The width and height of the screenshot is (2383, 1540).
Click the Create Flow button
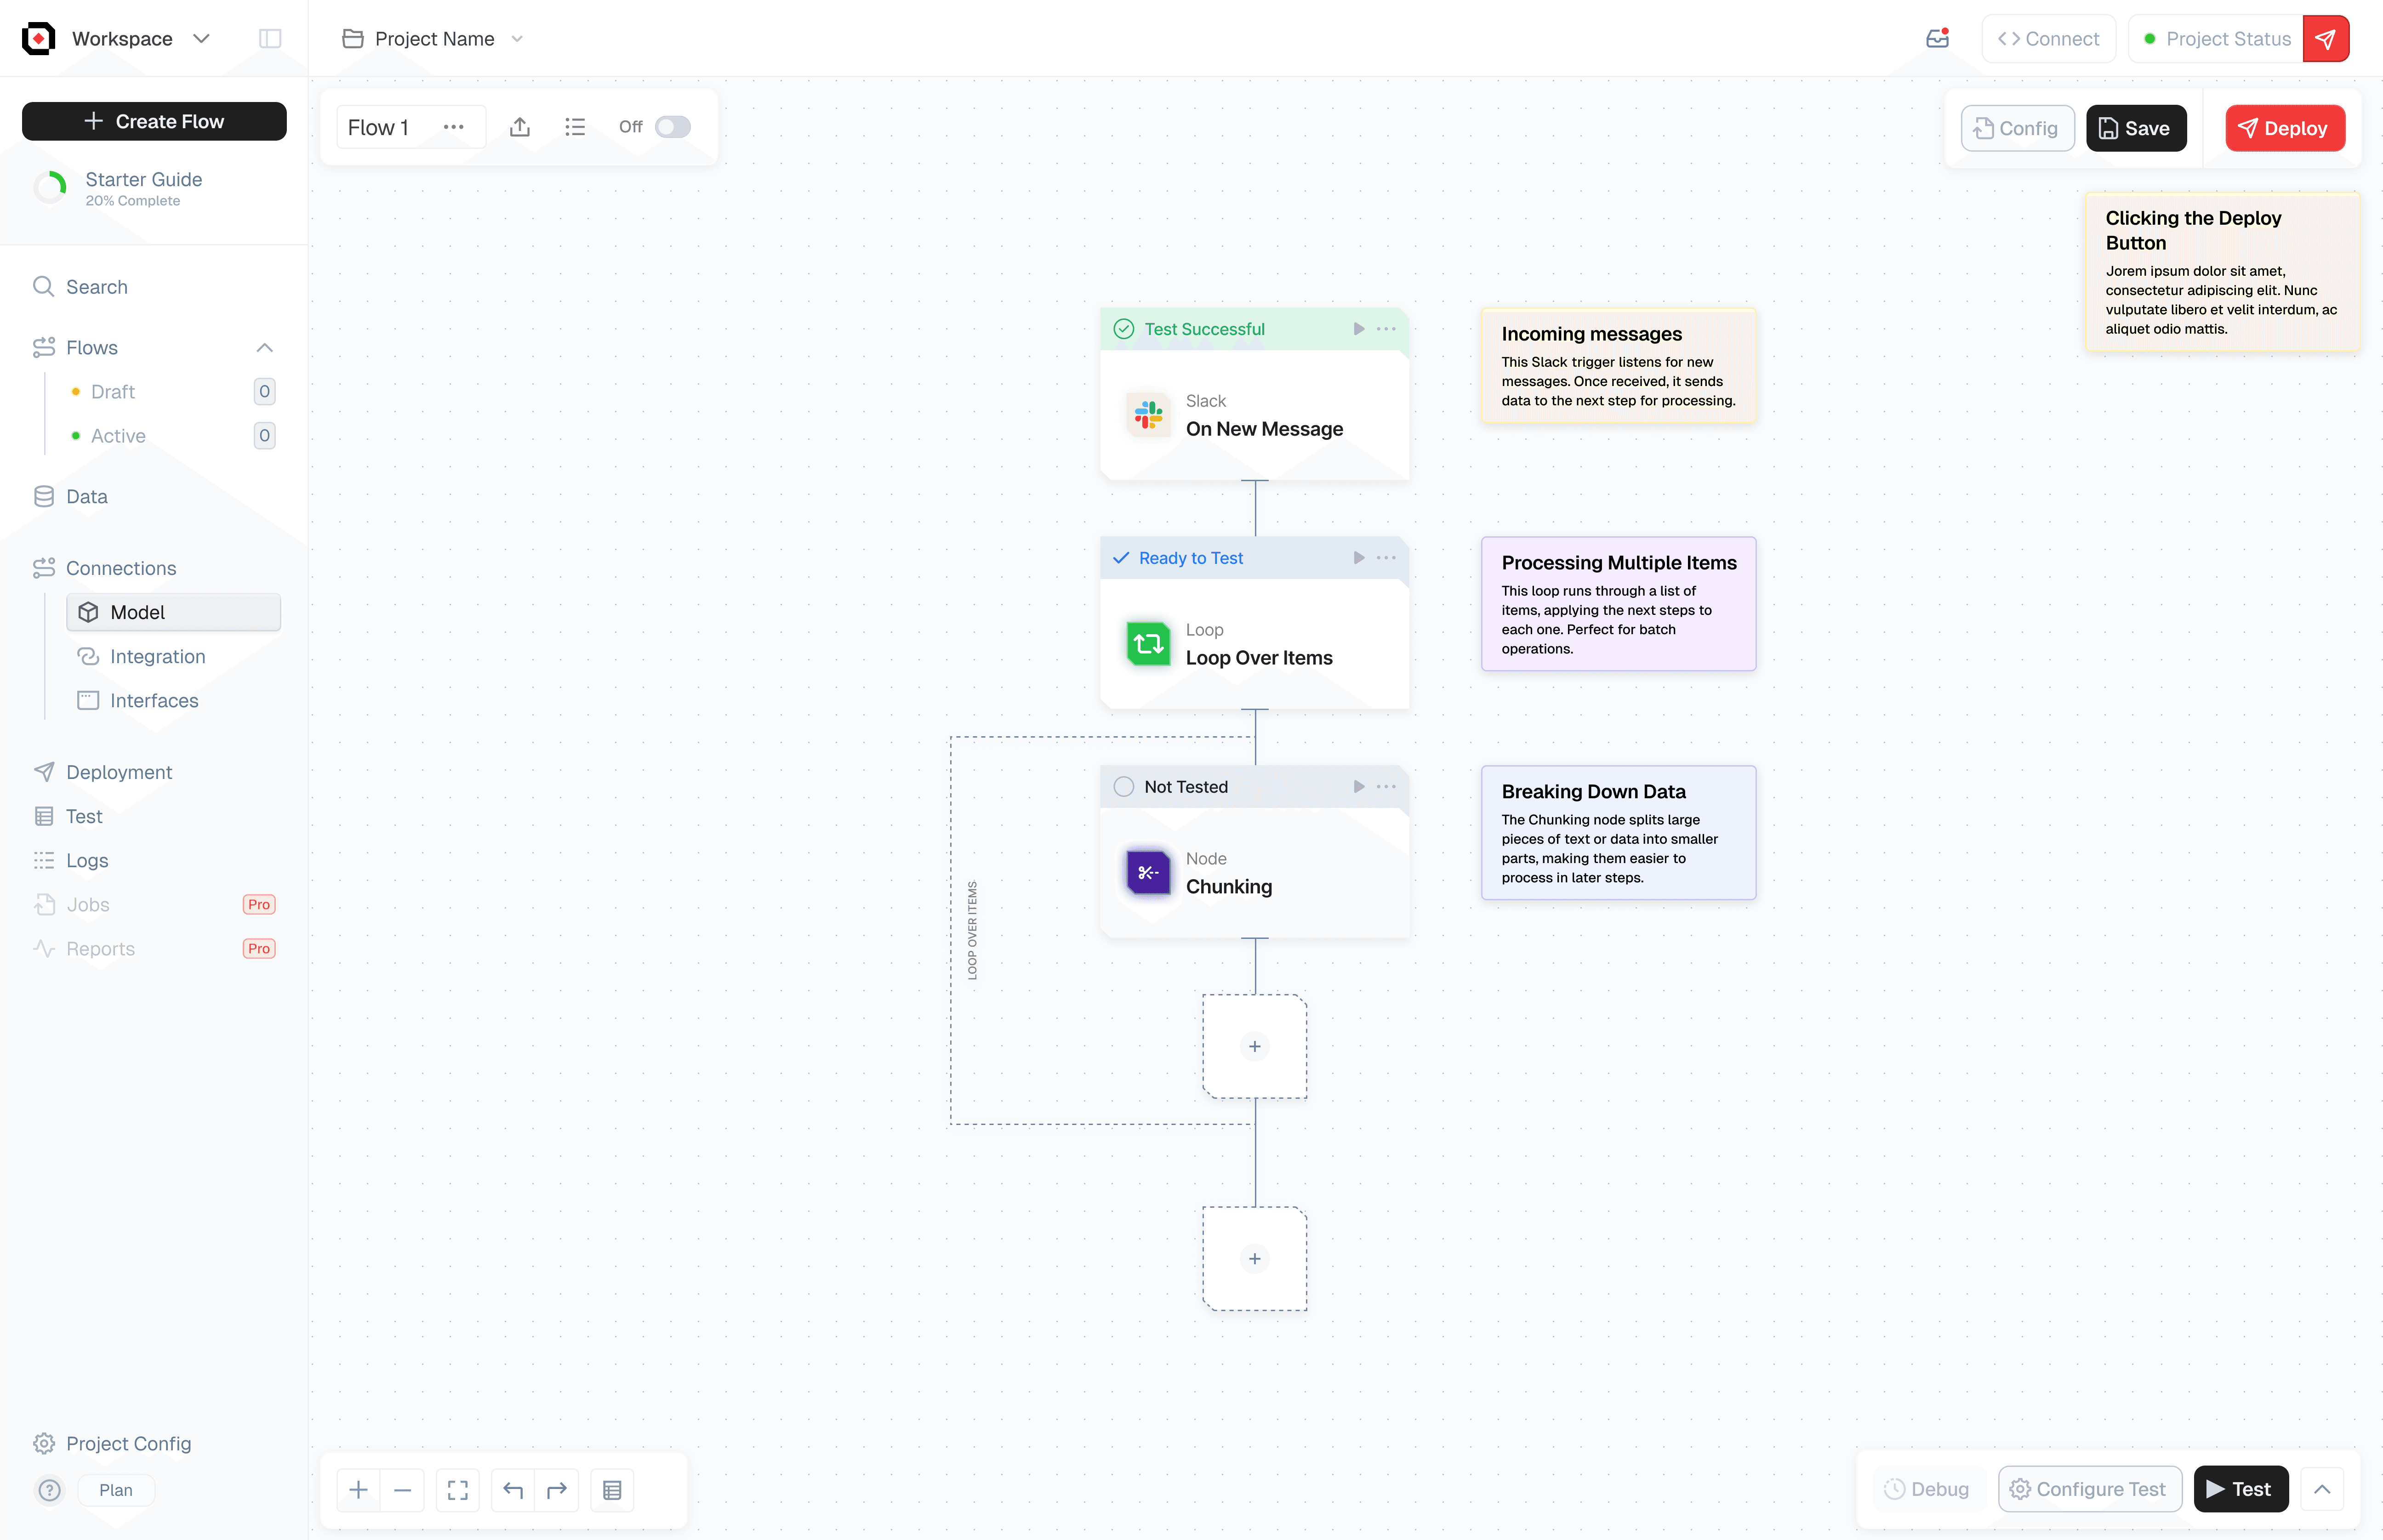point(154,121)
